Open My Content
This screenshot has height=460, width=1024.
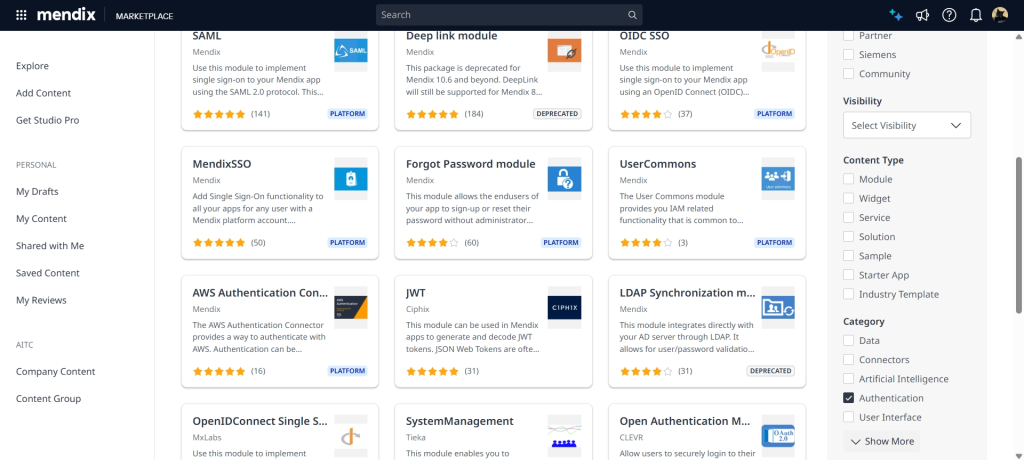[x=41, y=219]
